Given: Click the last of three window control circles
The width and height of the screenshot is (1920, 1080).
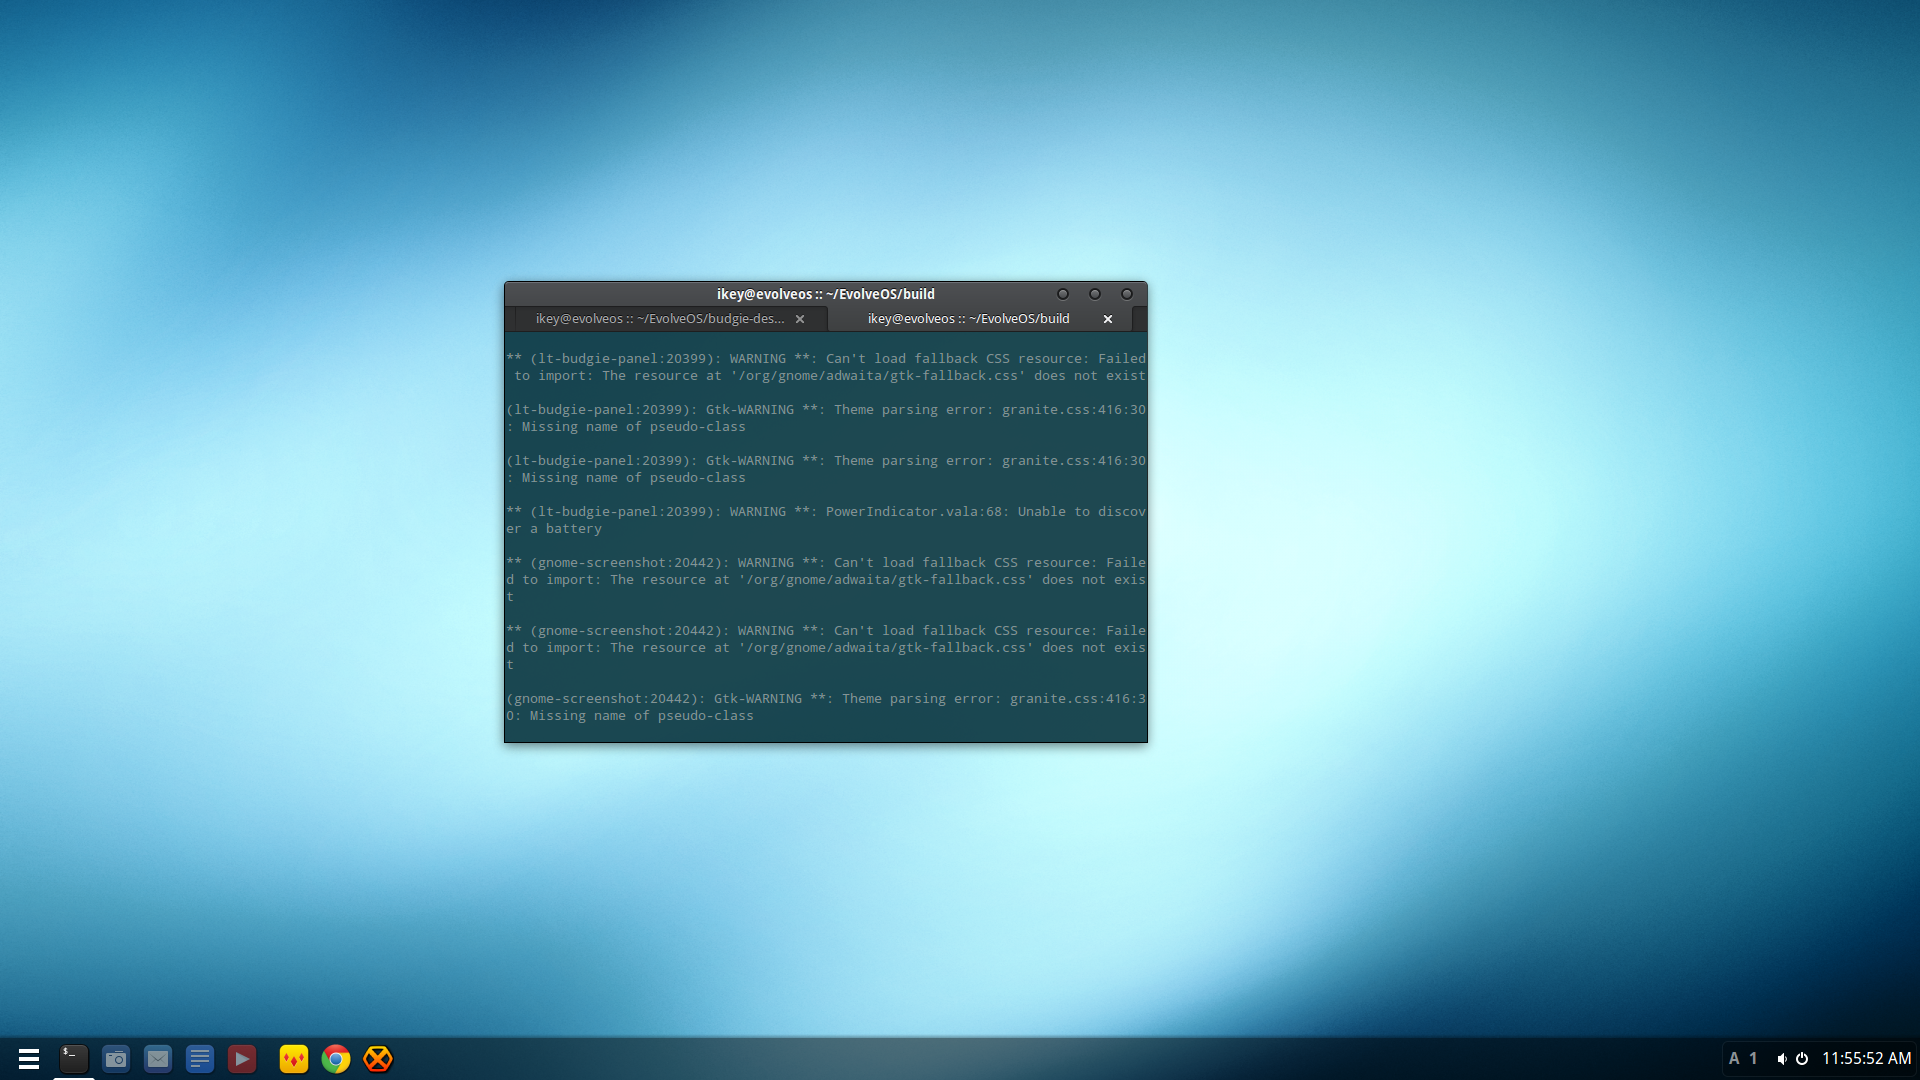Looking at the screenshot, I should 1127,294.
